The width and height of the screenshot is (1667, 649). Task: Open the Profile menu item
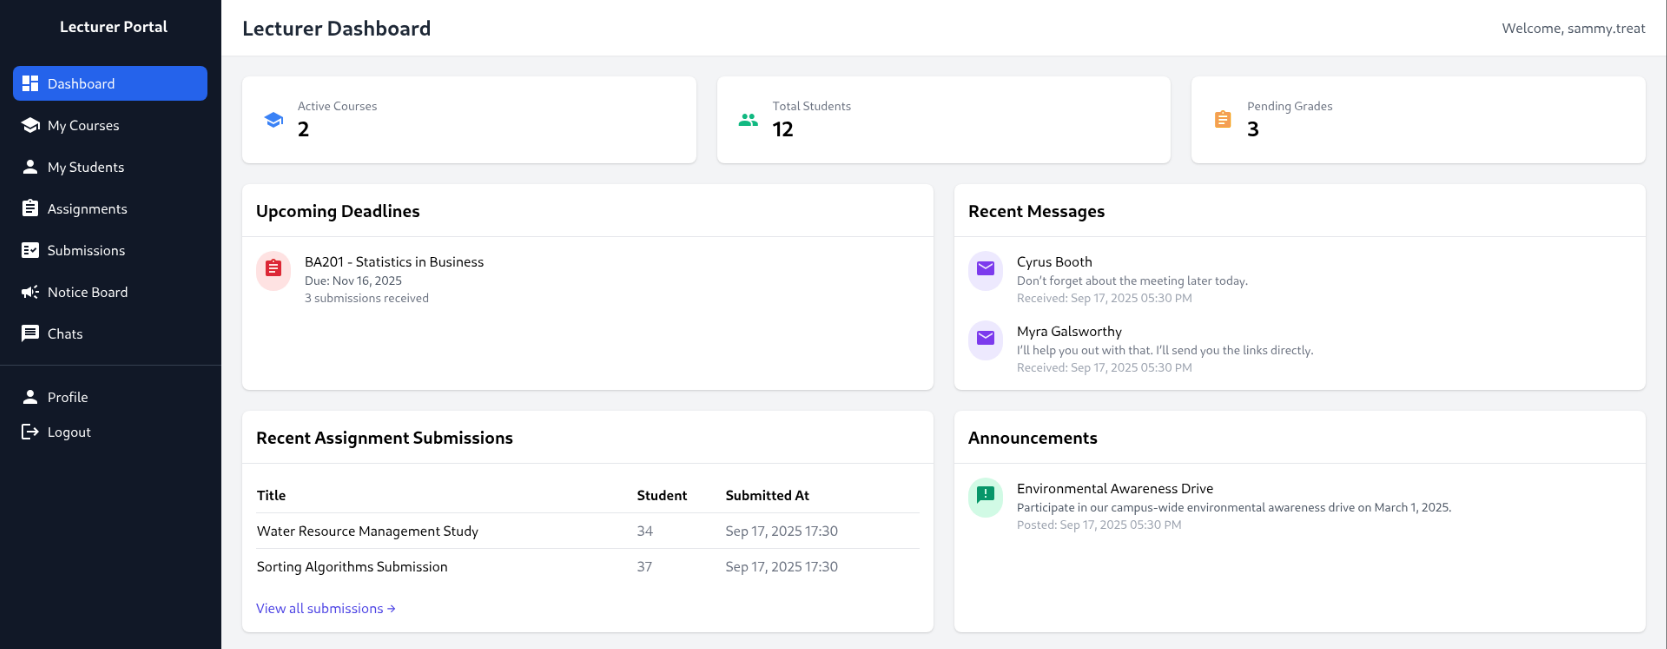pyautogui.click(x=67, y=397)
